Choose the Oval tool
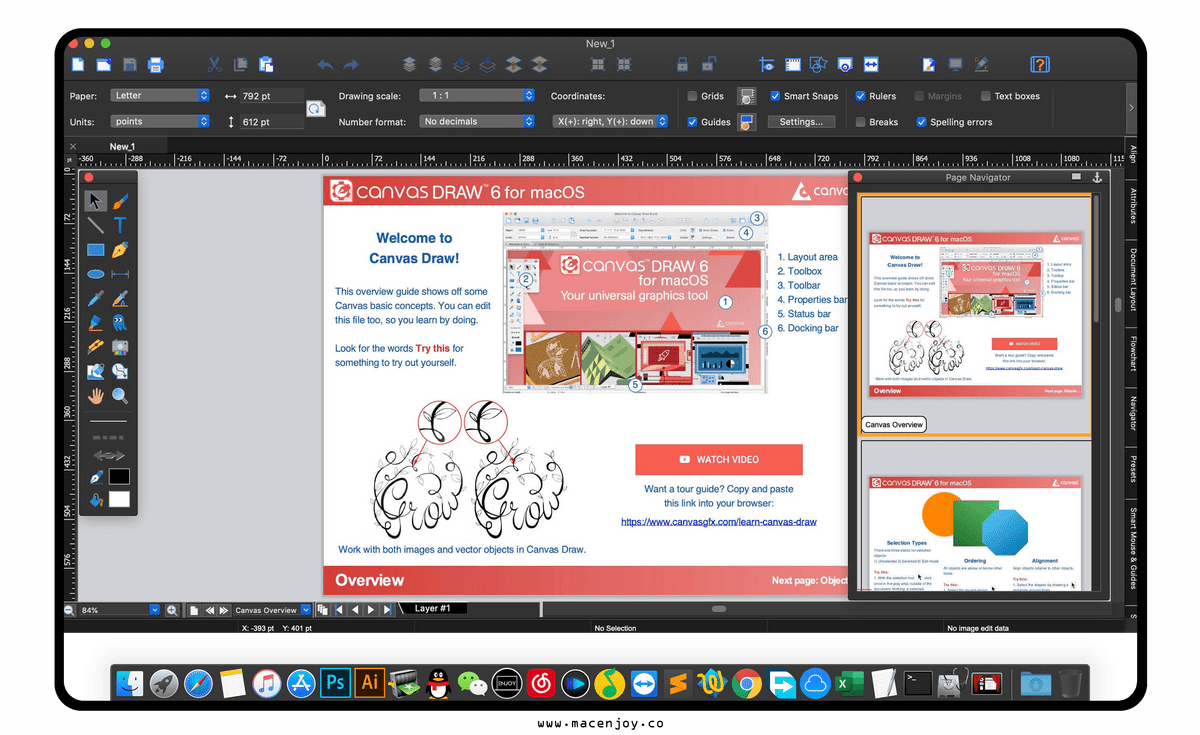 click(96, 273)
